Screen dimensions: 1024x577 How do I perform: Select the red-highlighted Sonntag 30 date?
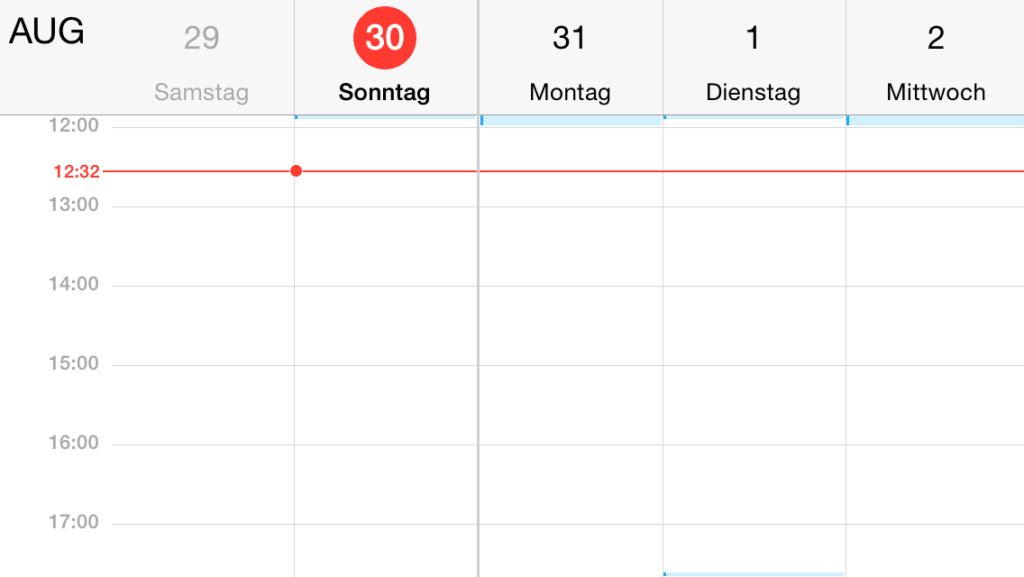point(385,39)
